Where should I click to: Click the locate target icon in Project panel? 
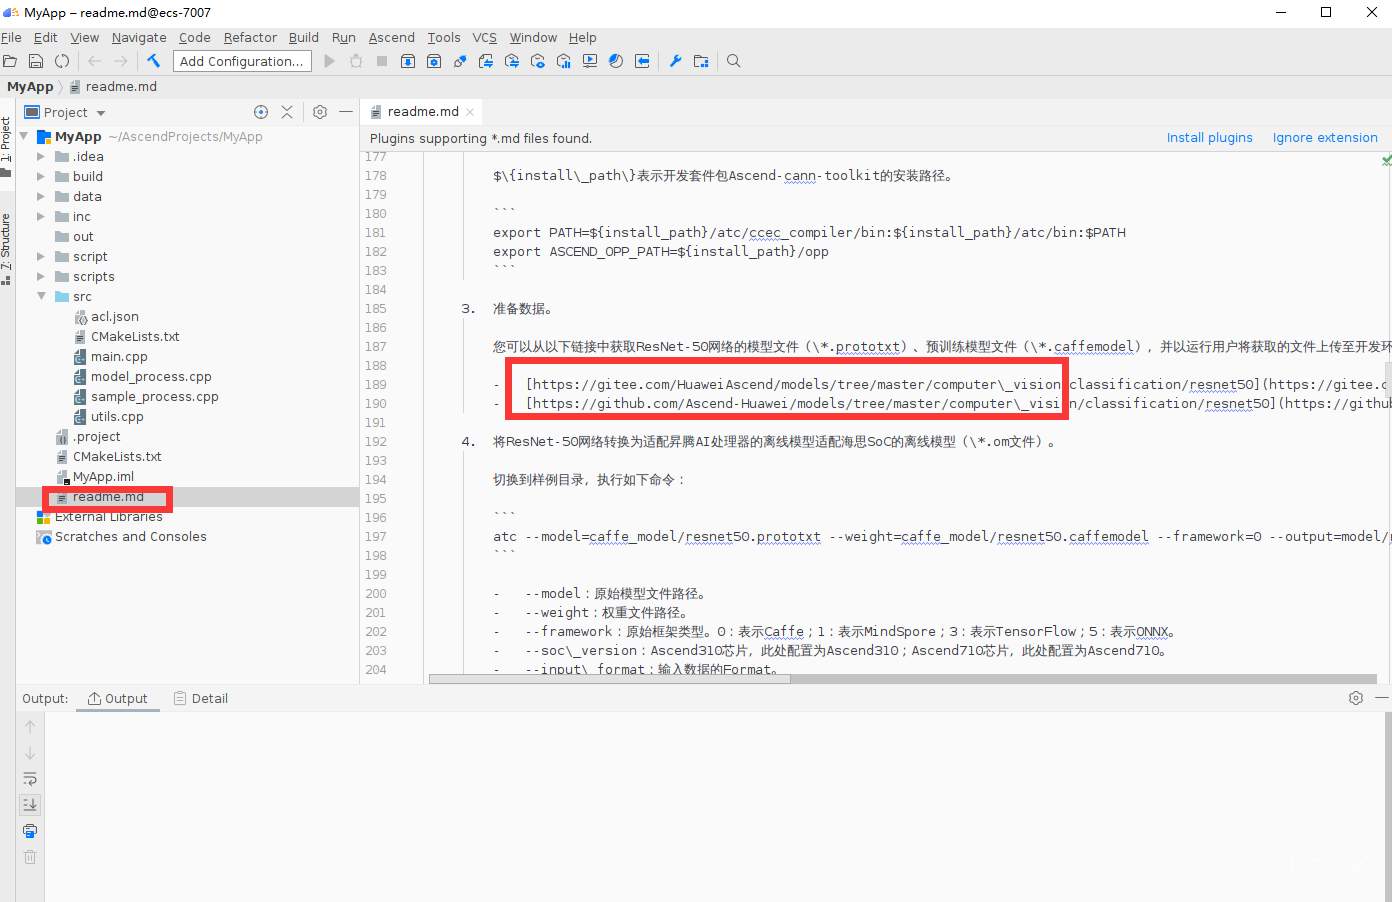[x=261, y=112]
